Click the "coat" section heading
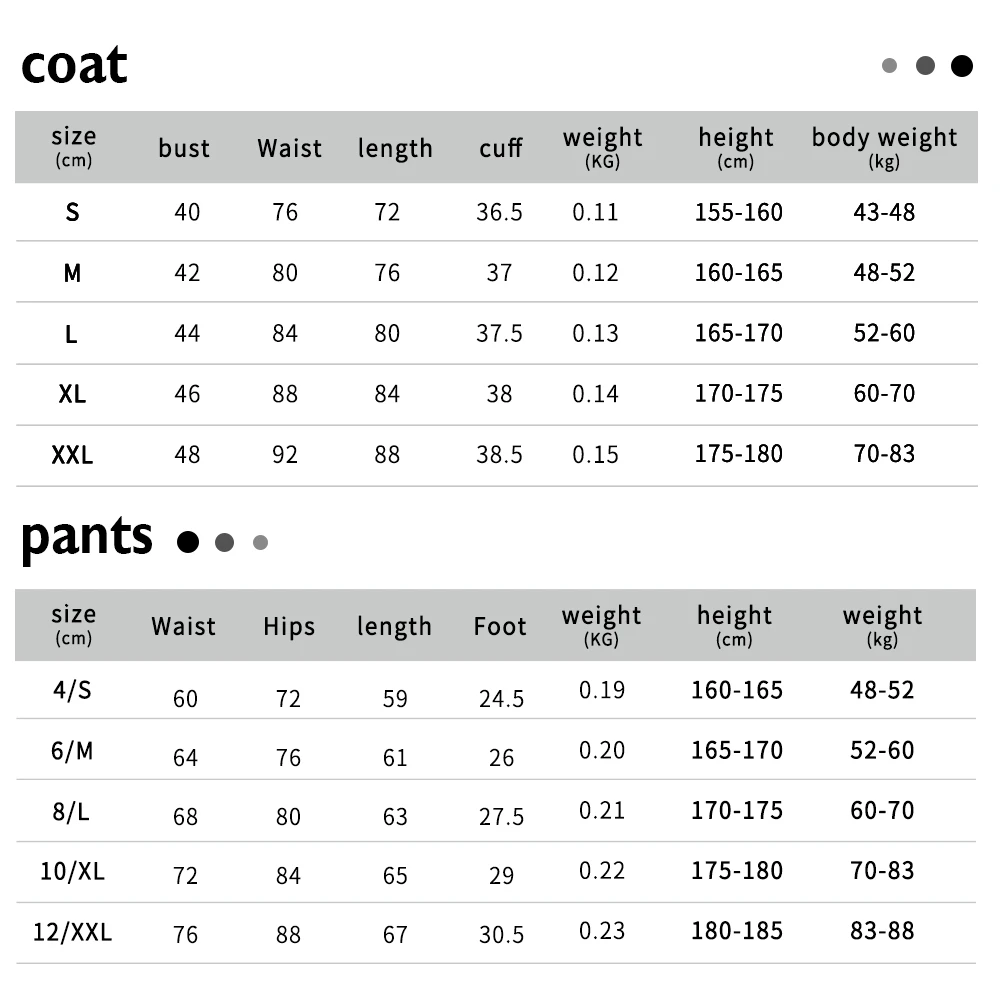1000x1000 pixels. pyautogui.click(x=74, y=66)
